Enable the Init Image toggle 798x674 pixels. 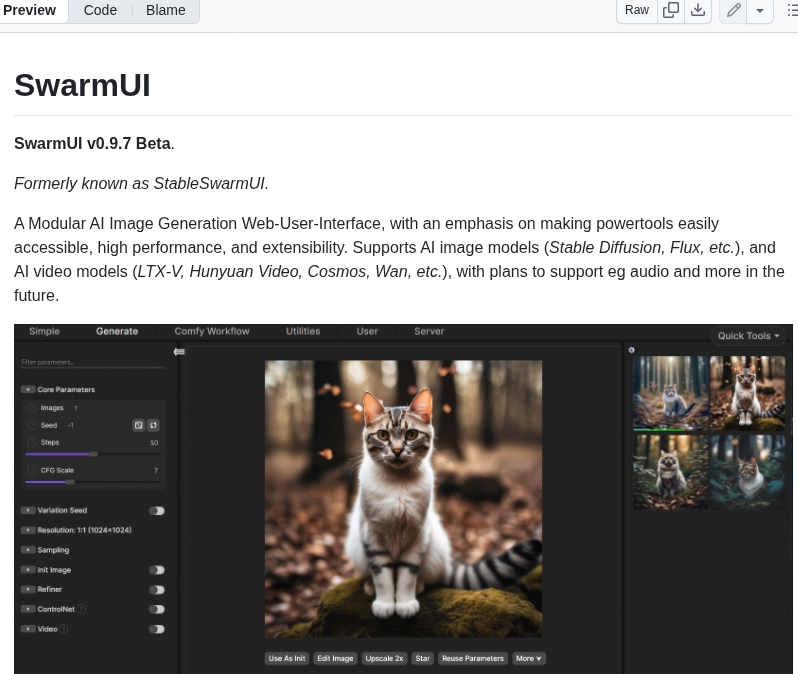click(x=157, y=570)
